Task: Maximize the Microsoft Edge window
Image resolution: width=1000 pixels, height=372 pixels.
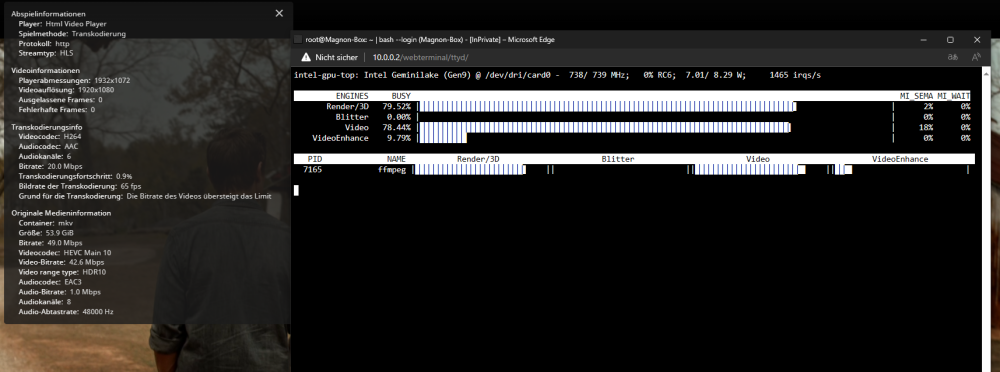Action: point(950,40)
